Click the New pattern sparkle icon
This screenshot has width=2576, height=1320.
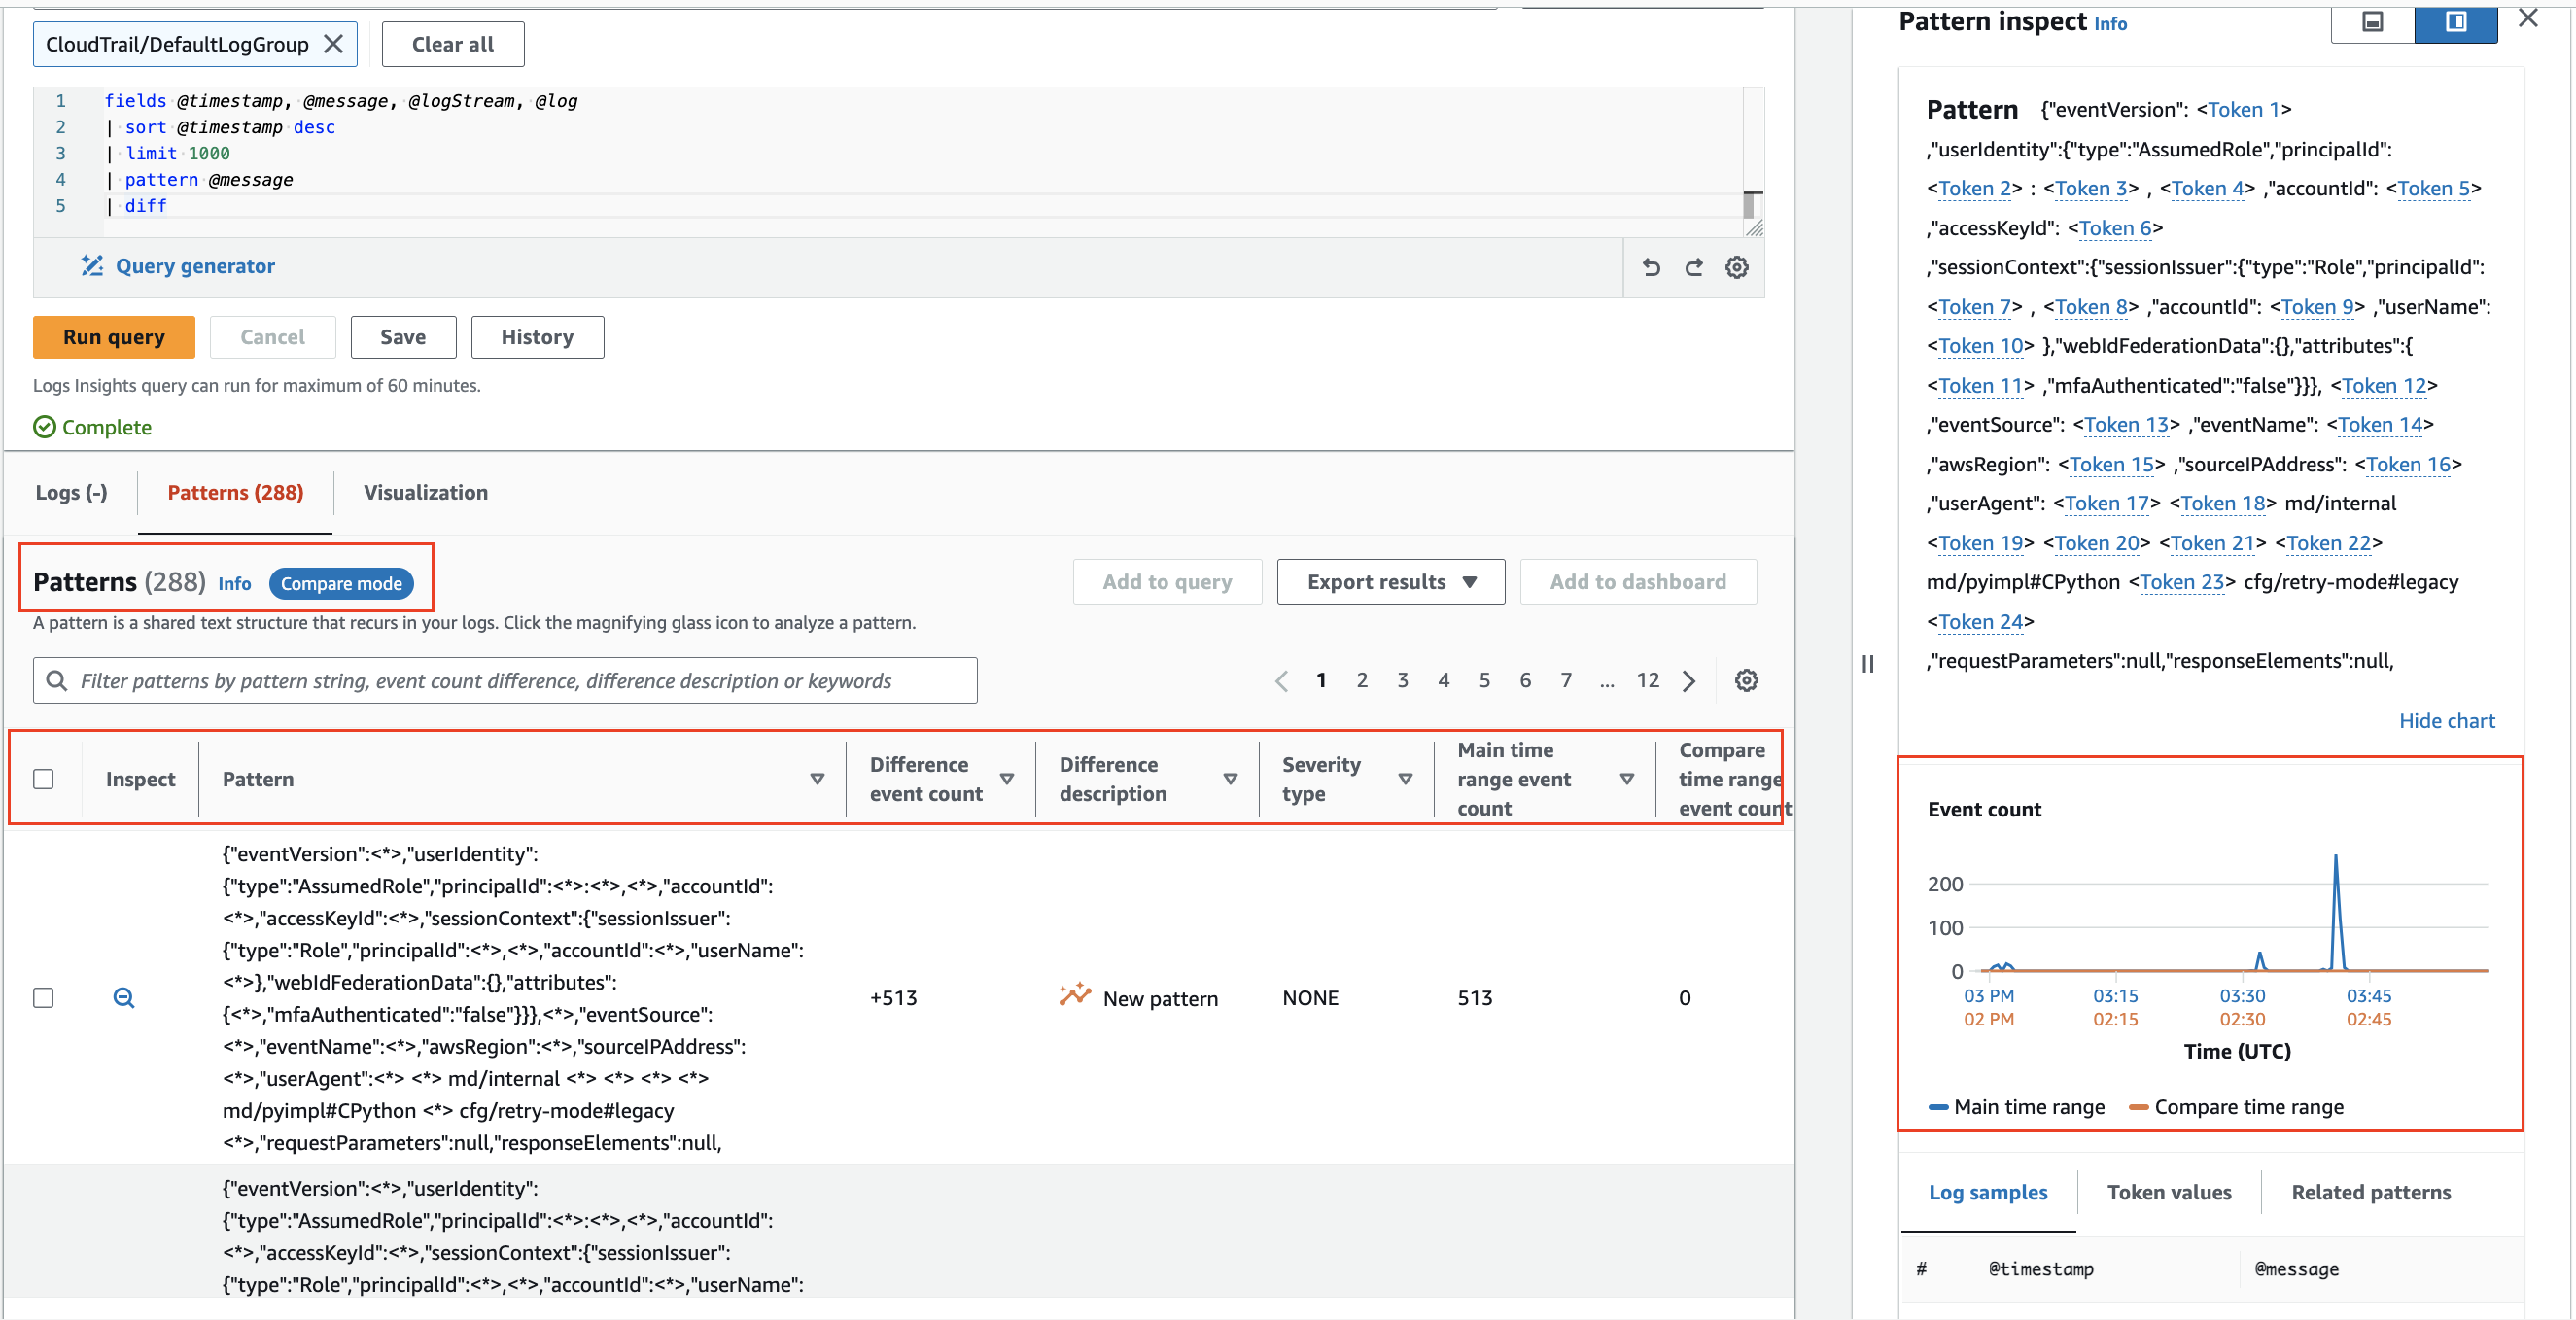pos(1075,994)
